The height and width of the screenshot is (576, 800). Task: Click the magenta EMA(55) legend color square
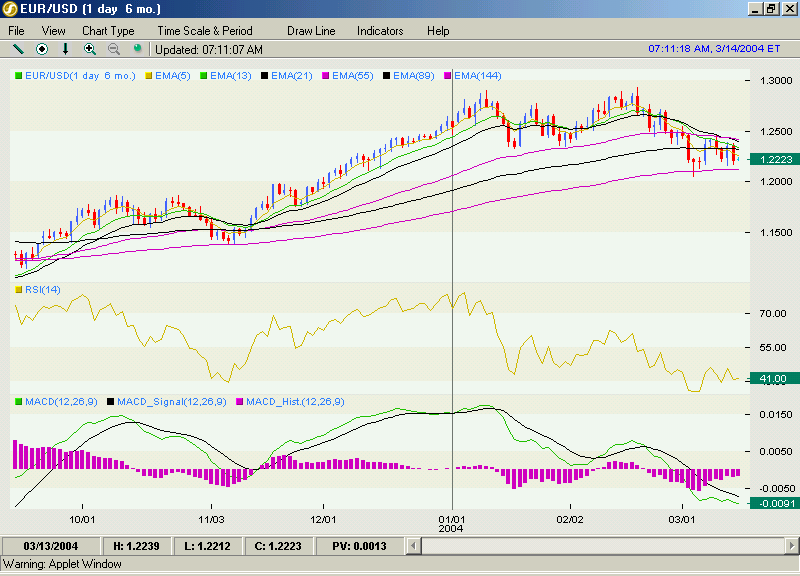(326, 76)
